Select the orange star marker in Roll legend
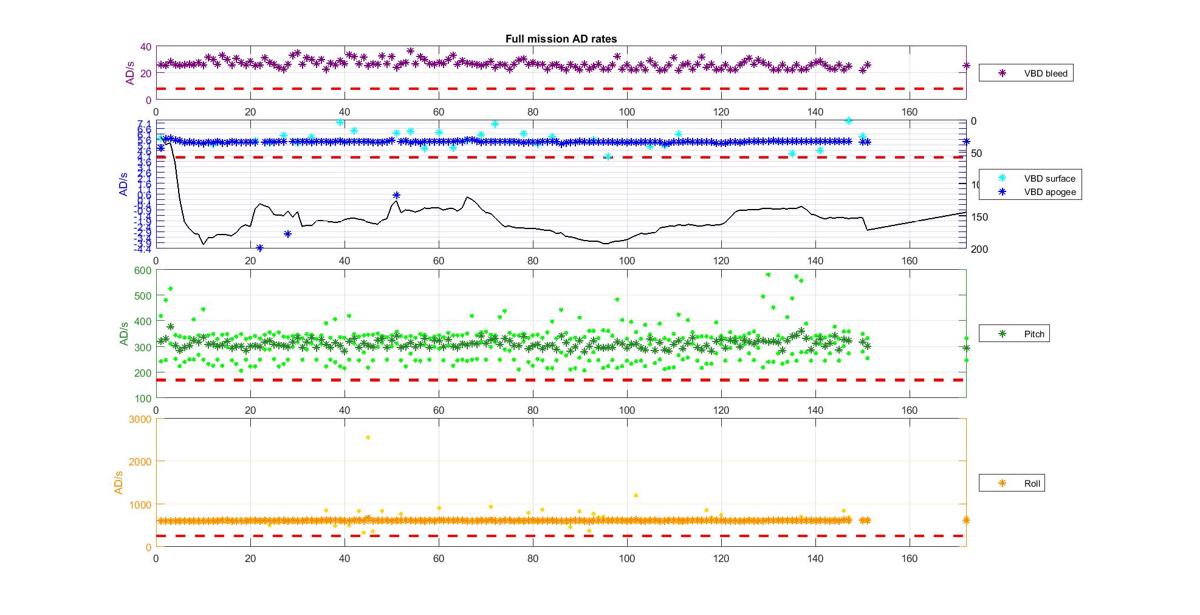This screenshot has height=615, width=1200. (1000, 483)
